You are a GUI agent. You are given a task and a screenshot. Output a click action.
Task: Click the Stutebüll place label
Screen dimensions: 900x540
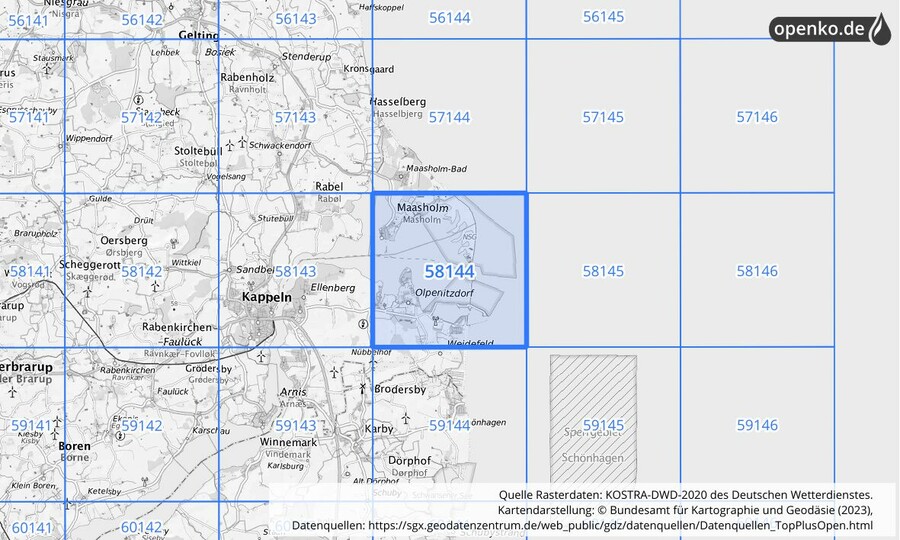tap(276, 218)
